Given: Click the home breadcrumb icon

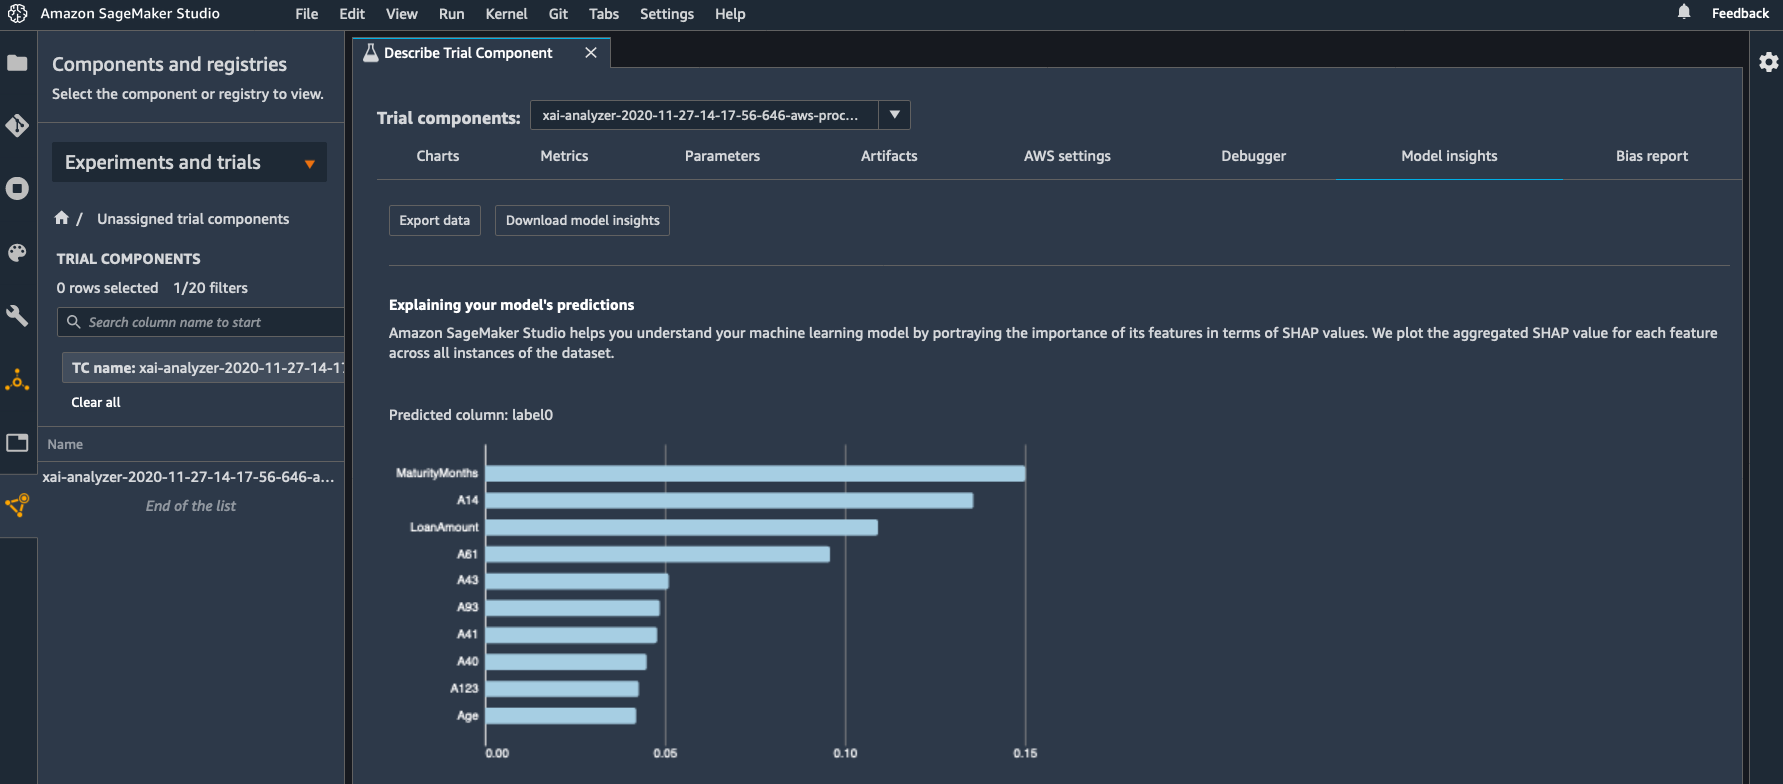Looking at the screenshot, I should pyautogui.click(x=62, y=218).
